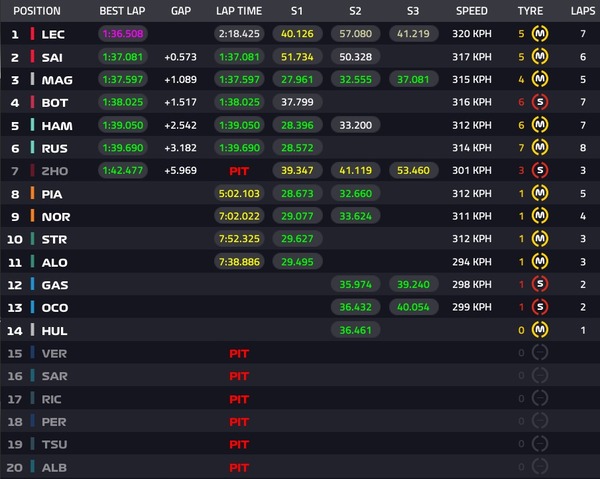The width and height of the screenshot is (600, 479).
Task: Click Bottas's red soft tyre icon
Action: click(x=540, y=102)
